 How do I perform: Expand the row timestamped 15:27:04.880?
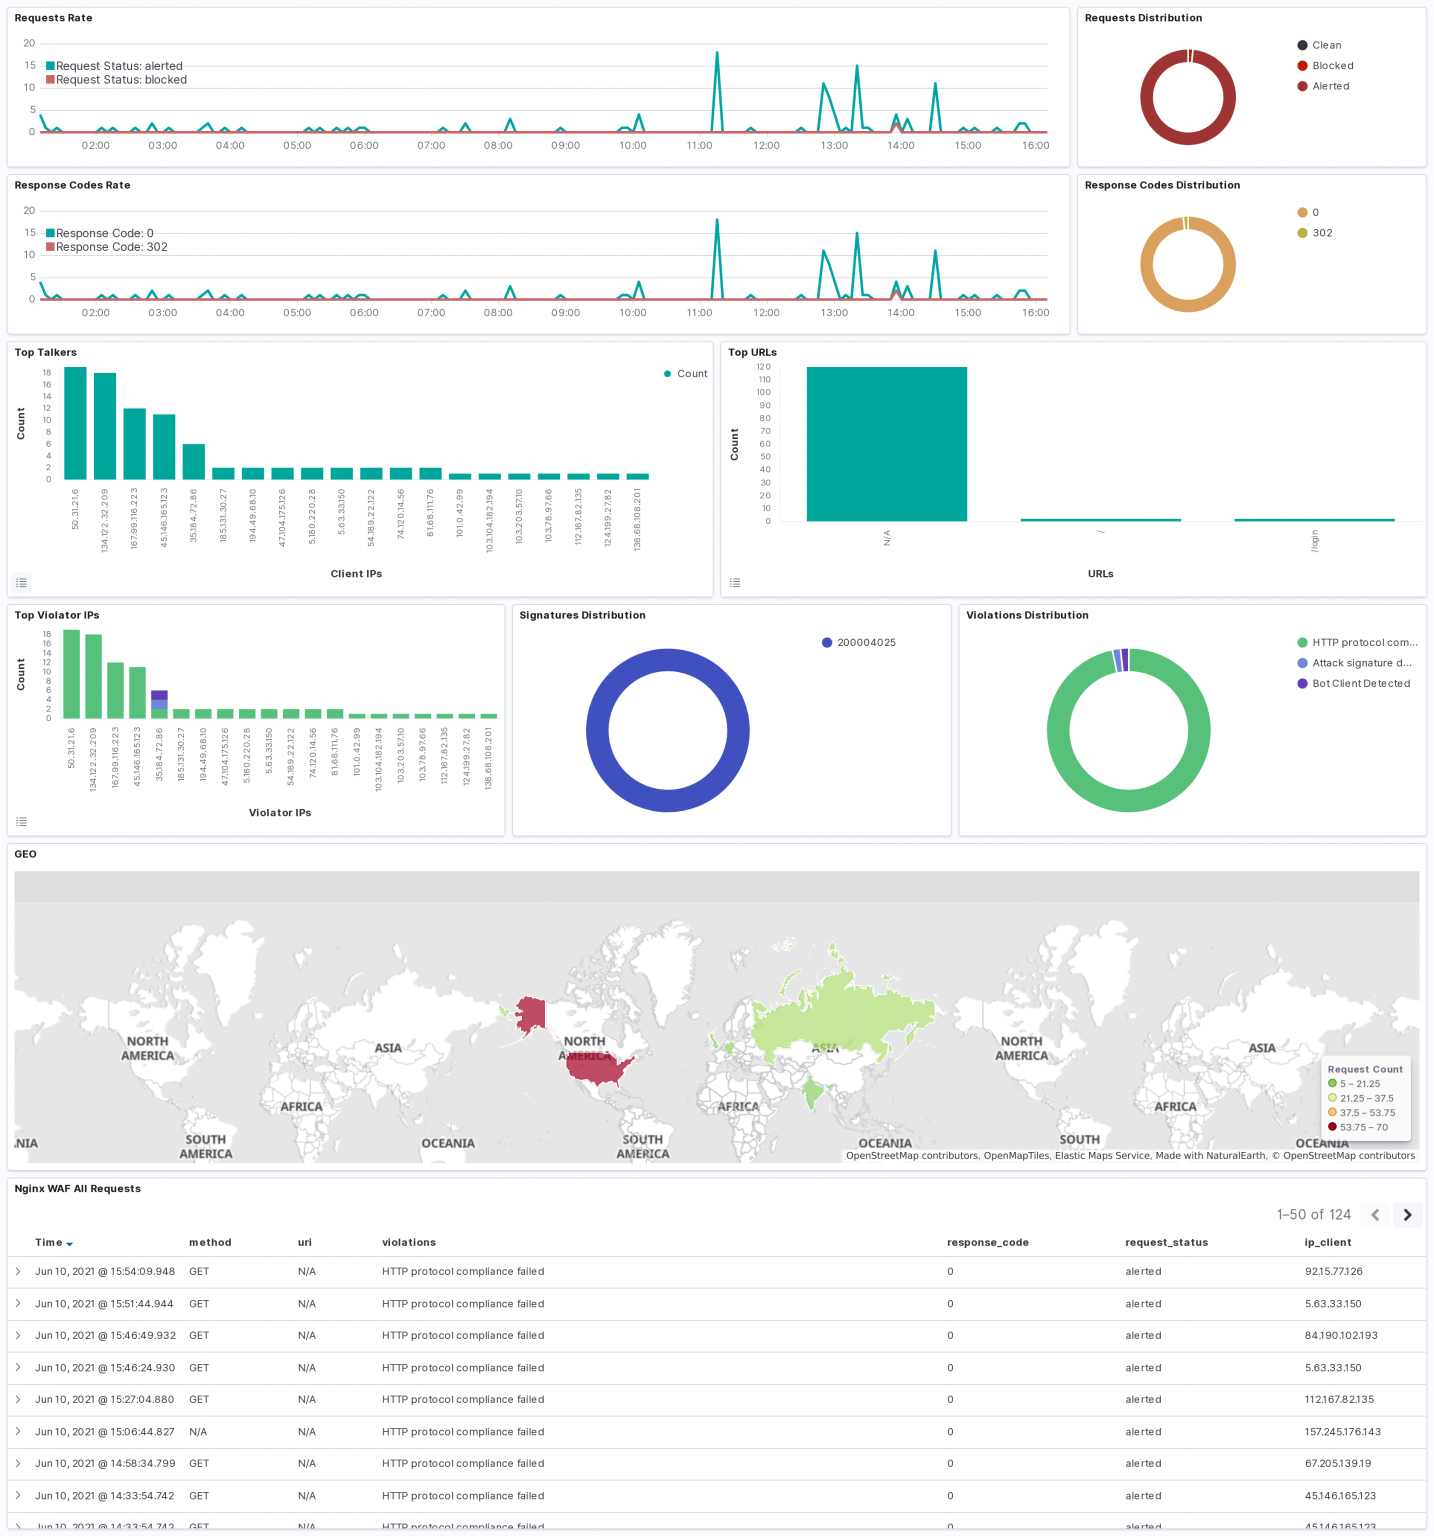19,1400
